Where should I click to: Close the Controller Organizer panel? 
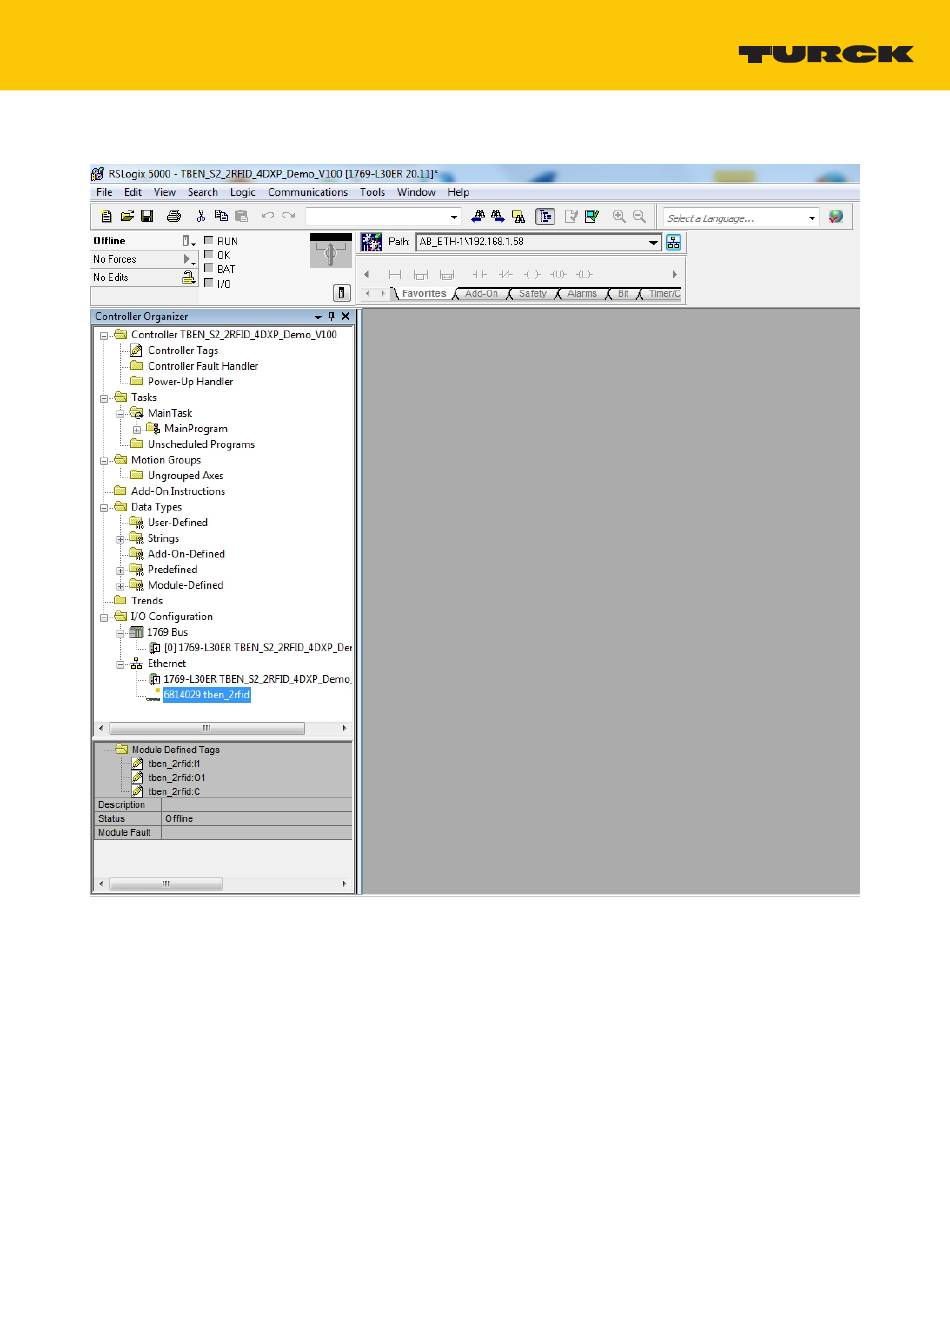(x=346, y=316)
